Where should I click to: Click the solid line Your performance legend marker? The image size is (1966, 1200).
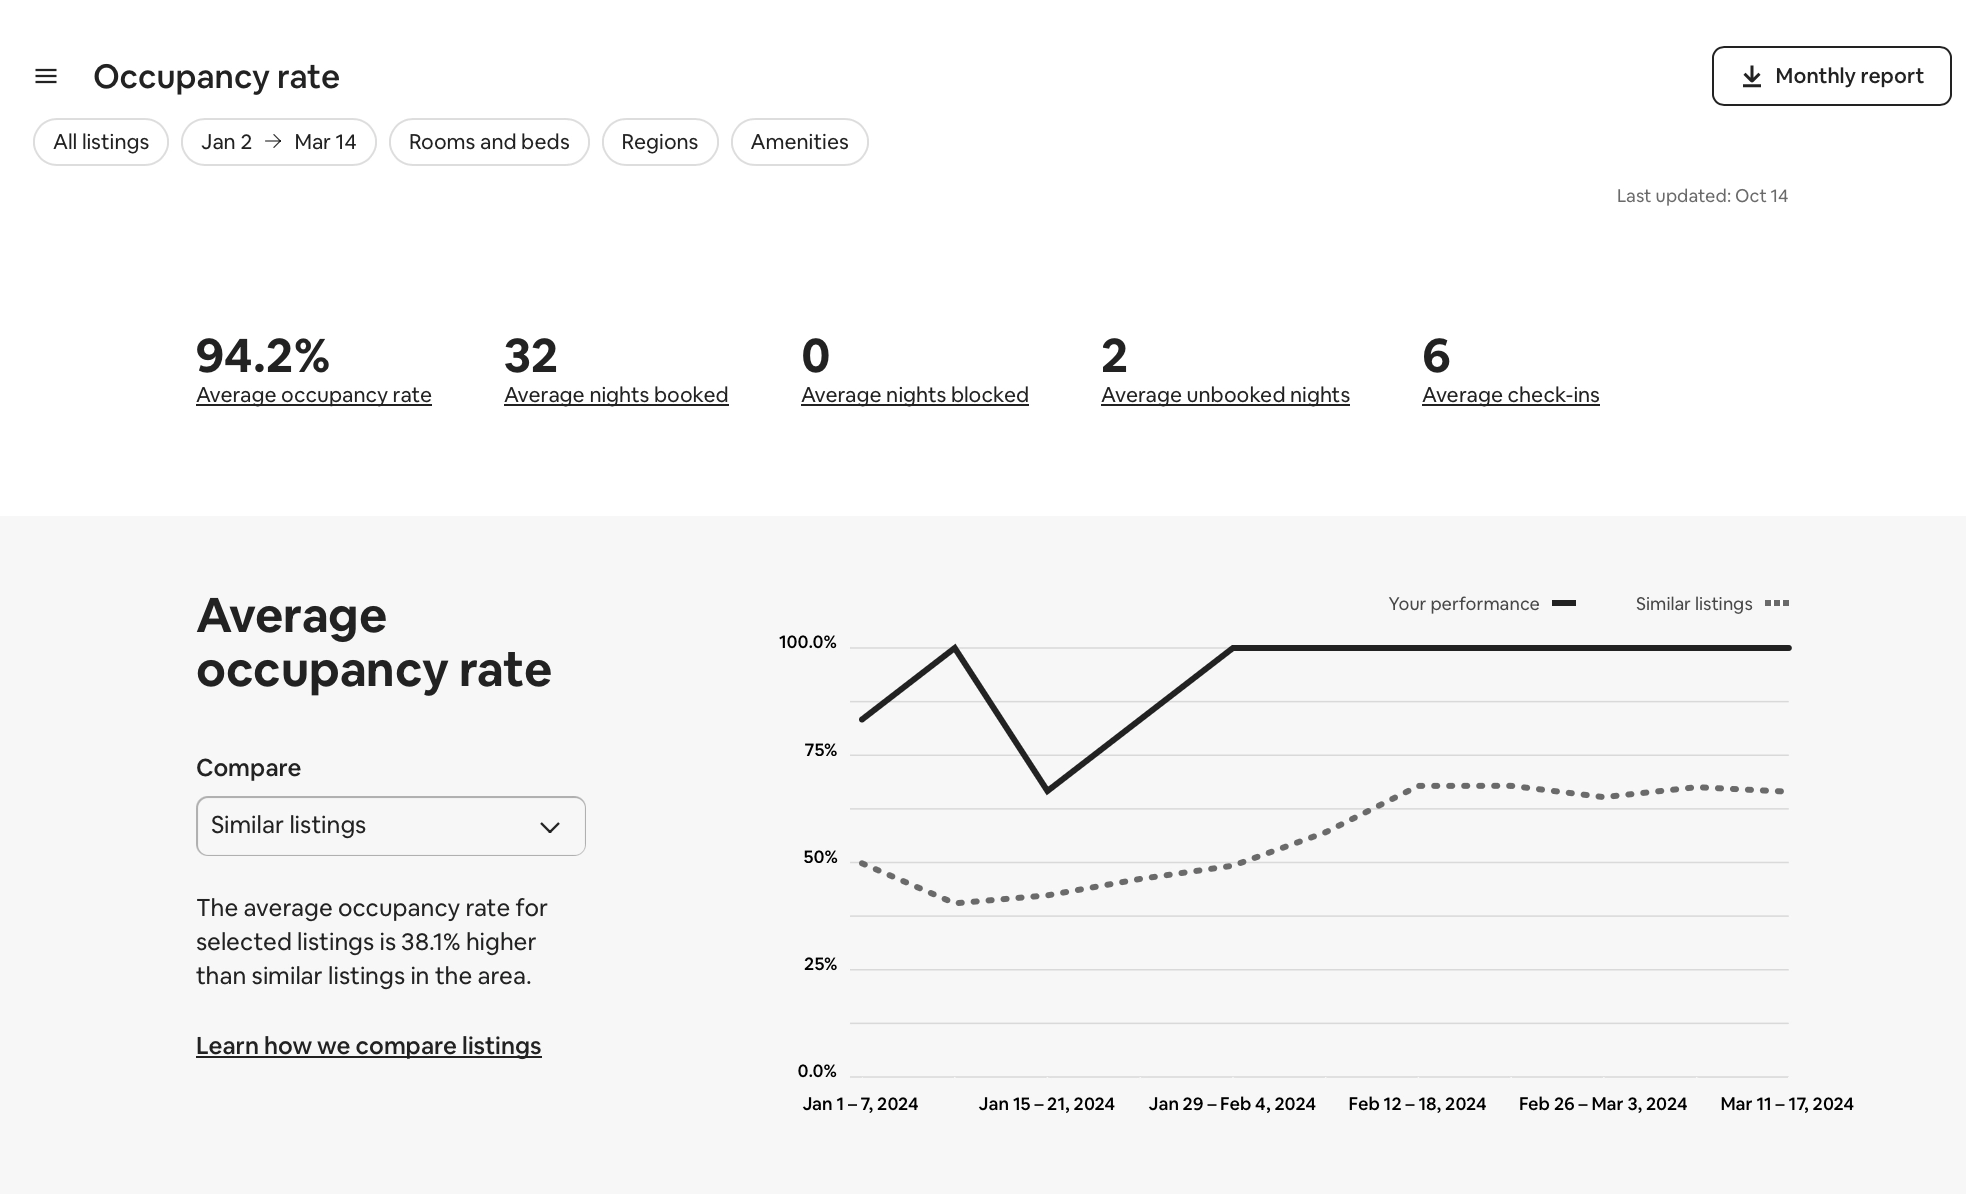click(1563, 603)
